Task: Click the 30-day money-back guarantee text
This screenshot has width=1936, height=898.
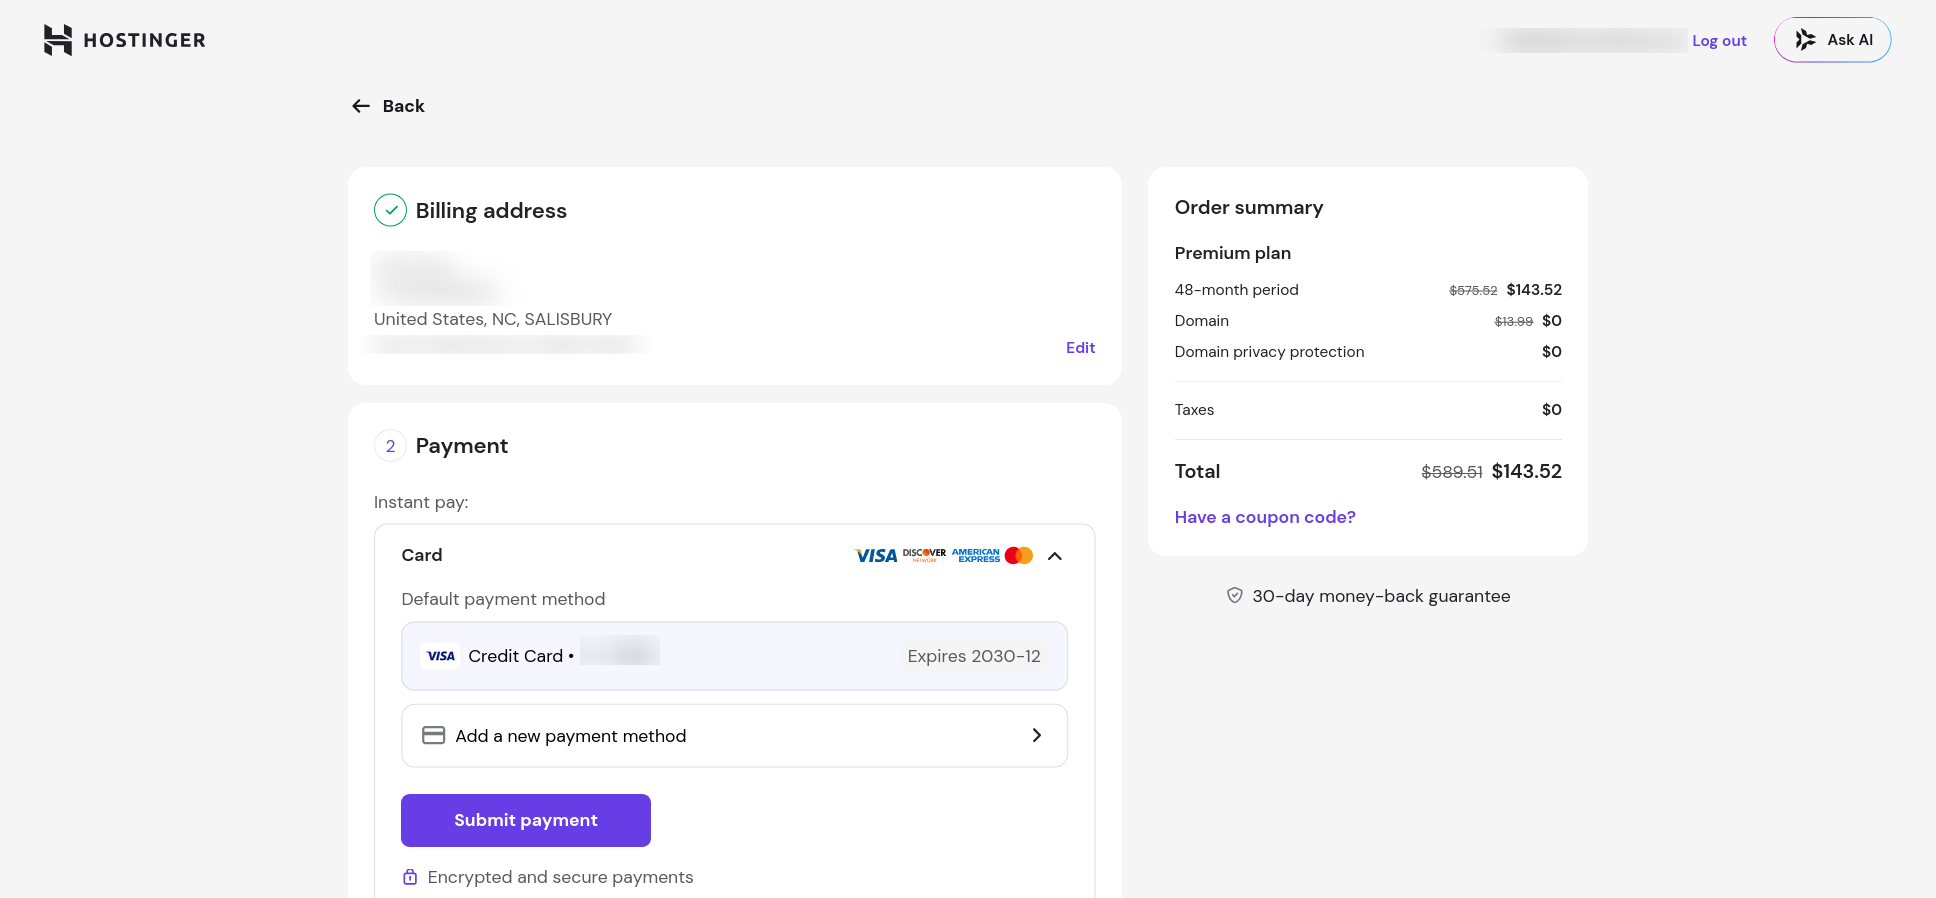Action: [1381, 596]
